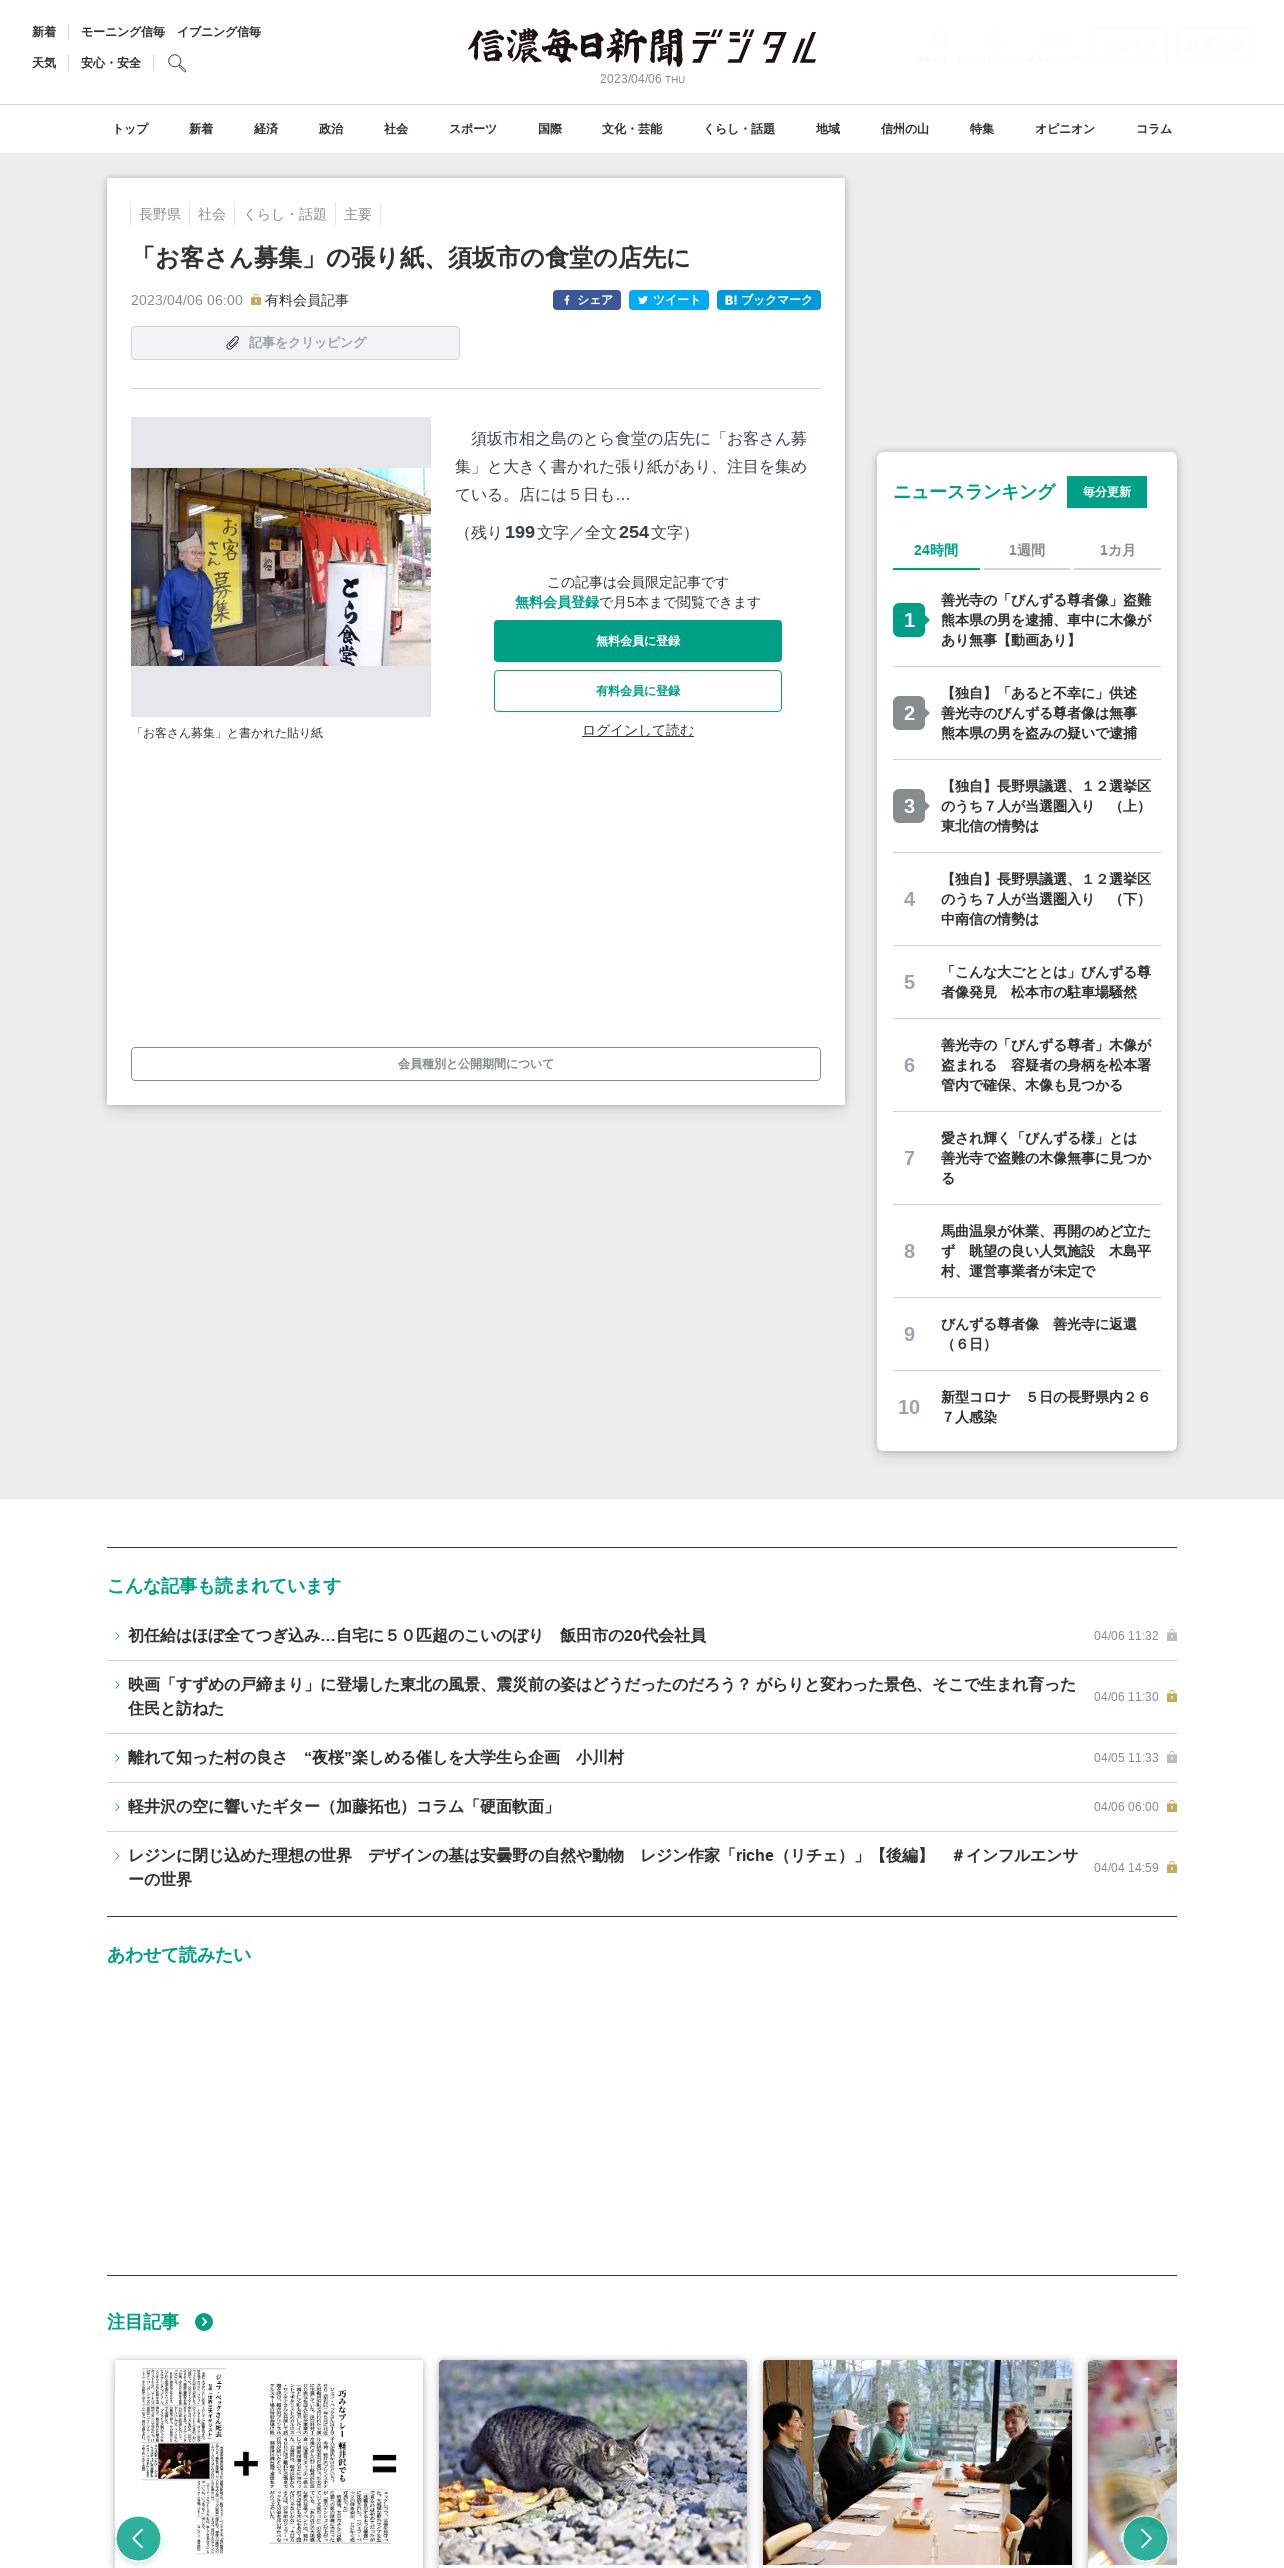This screenshot has width=1284, height=2568.
Task: Open 地域 navigation item
Action: [x=828, y=129]
